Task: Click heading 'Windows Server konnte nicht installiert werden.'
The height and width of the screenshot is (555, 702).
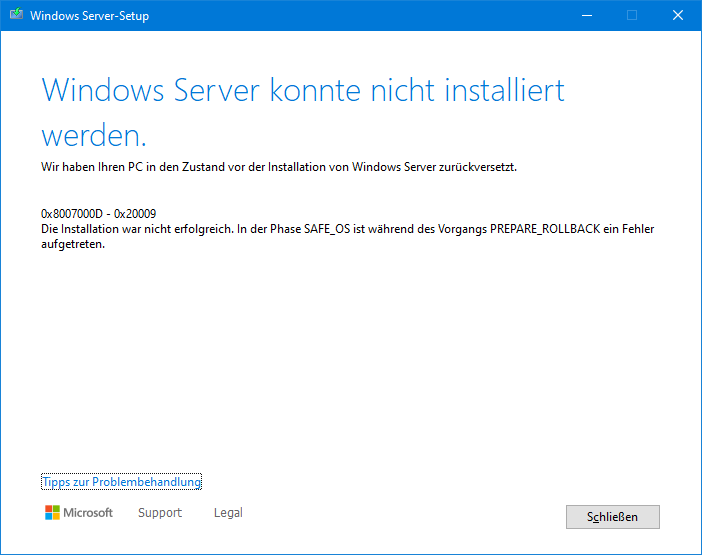Action: point(303,112)
